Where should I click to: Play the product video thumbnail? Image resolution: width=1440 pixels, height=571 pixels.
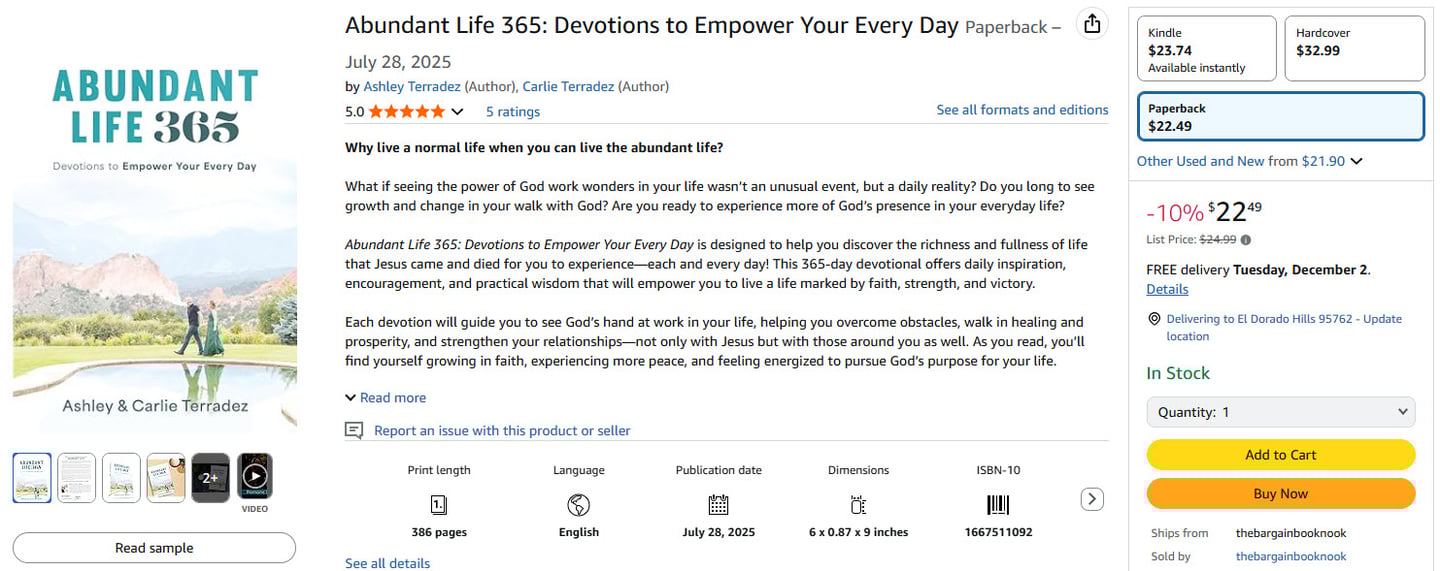254,477
